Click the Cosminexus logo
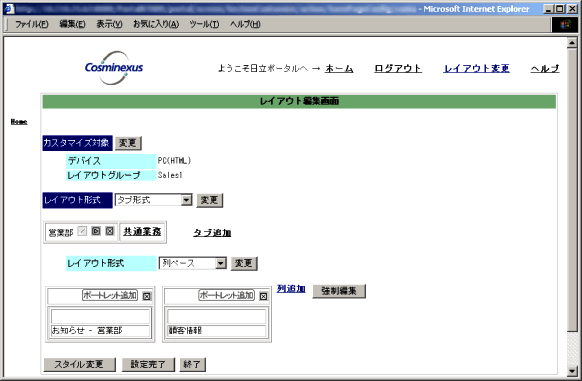Image resolution: width=582 pixels, height=381 pixels. point(114,68)
